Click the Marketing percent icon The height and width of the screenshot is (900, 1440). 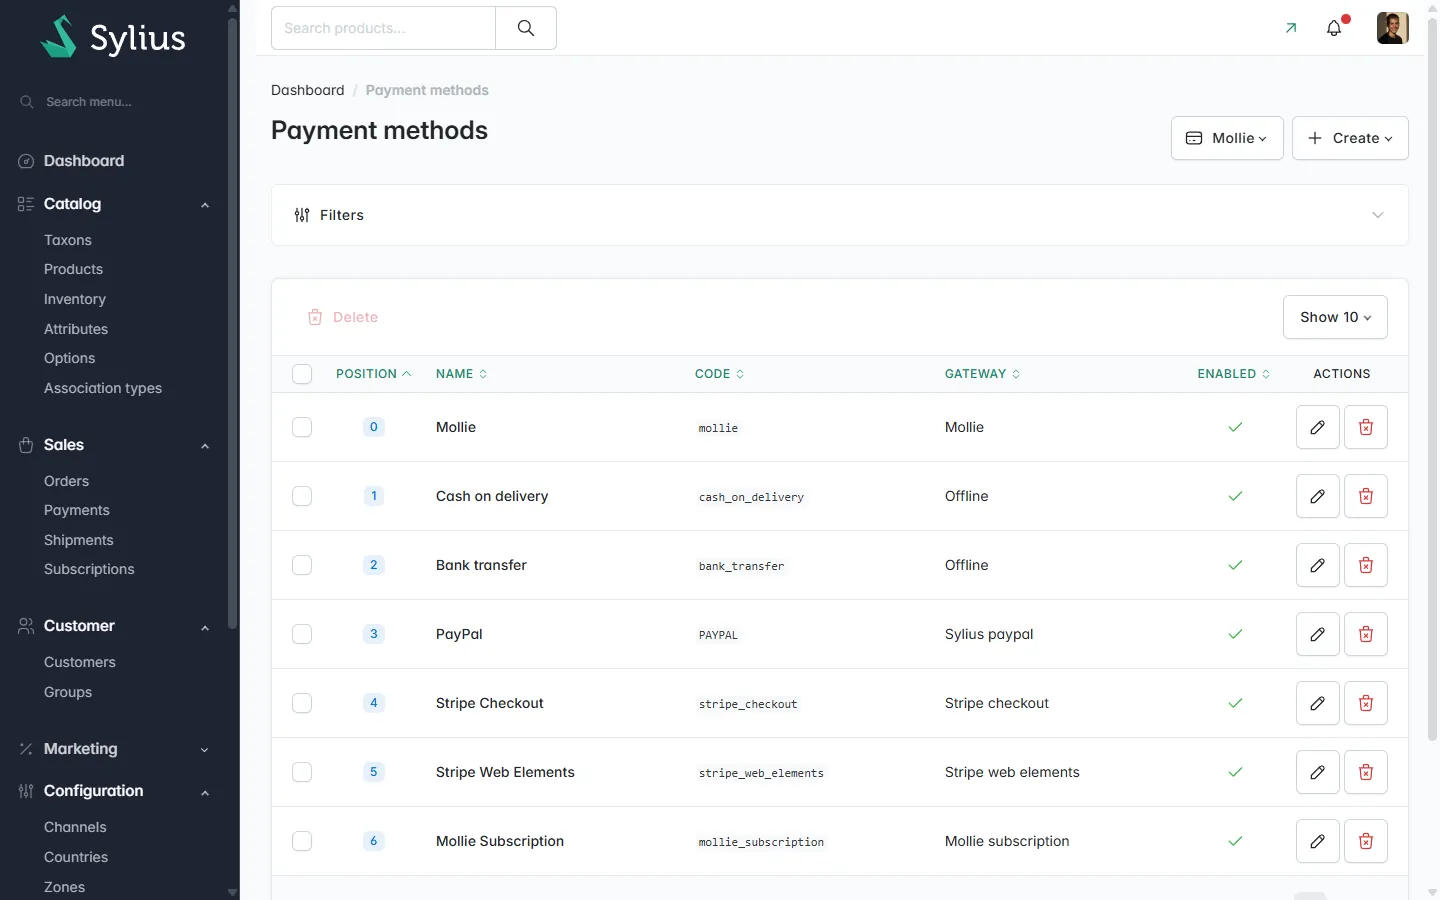(x=26, y=749)
